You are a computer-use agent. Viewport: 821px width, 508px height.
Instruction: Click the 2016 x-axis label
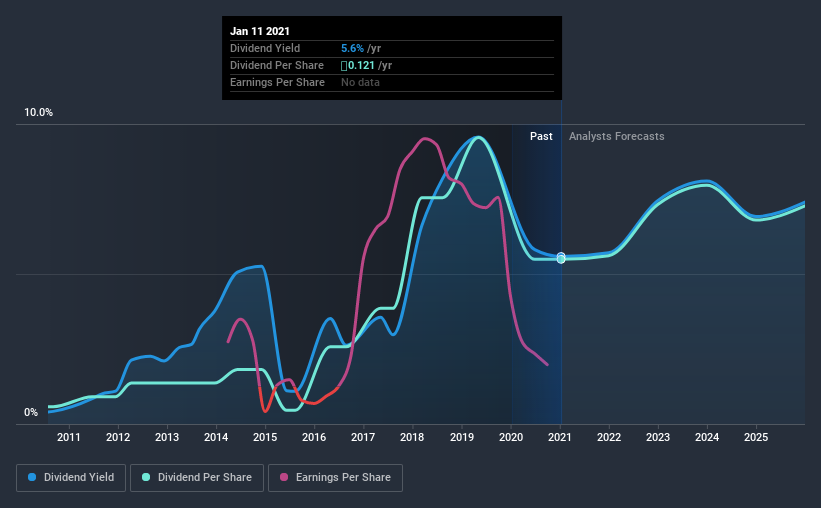click(314, 437)
